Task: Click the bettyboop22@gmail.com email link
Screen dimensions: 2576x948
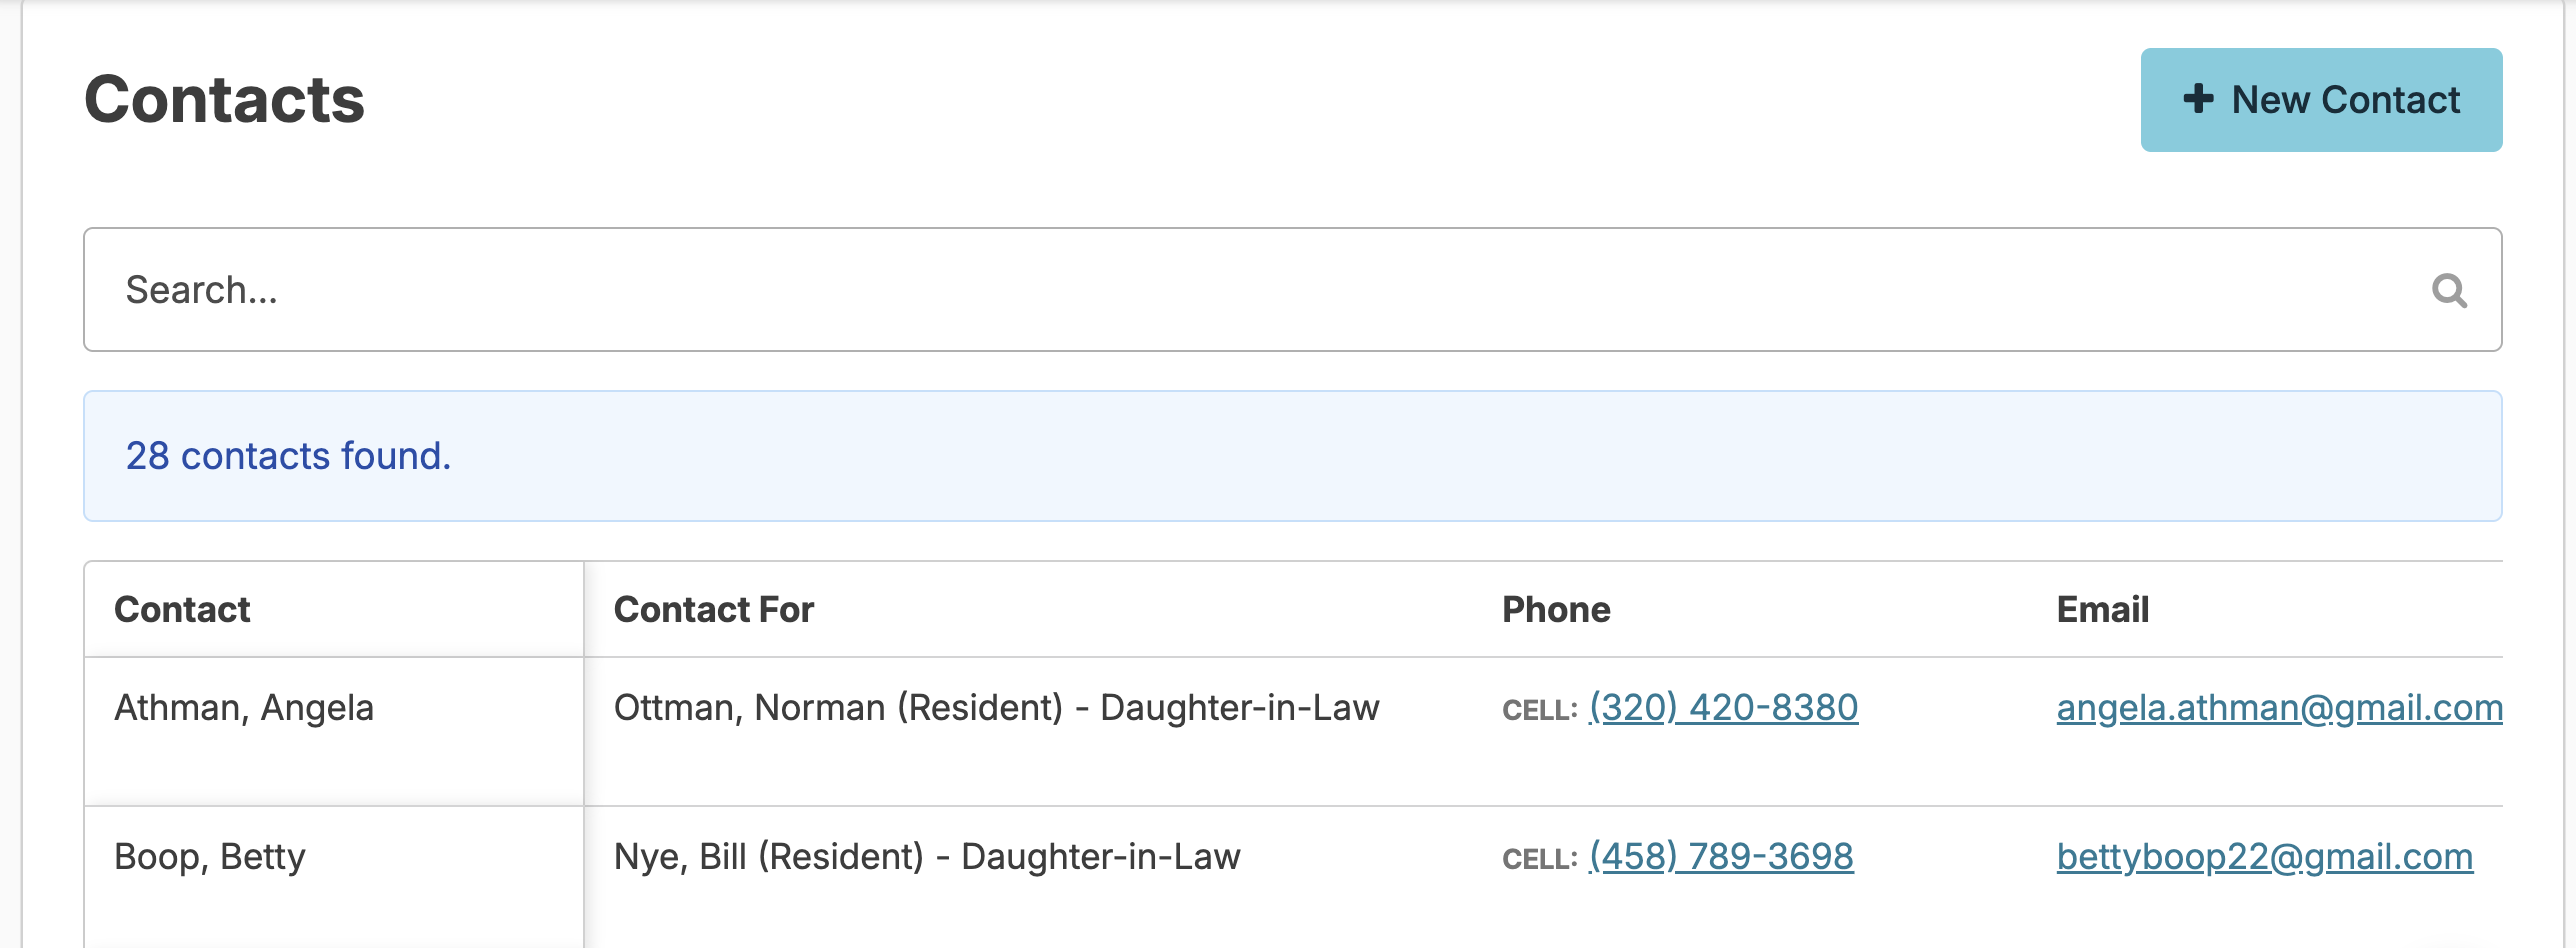Action: point(2264,857)
